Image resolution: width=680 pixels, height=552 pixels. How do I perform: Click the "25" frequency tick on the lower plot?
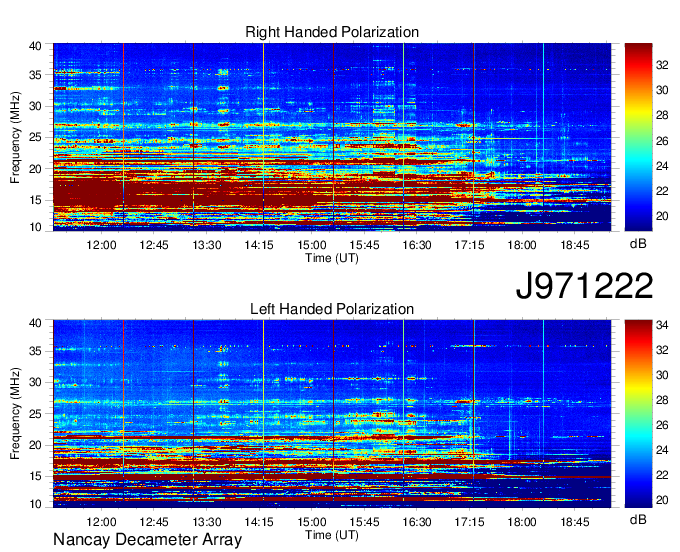(x=35, y=414)
